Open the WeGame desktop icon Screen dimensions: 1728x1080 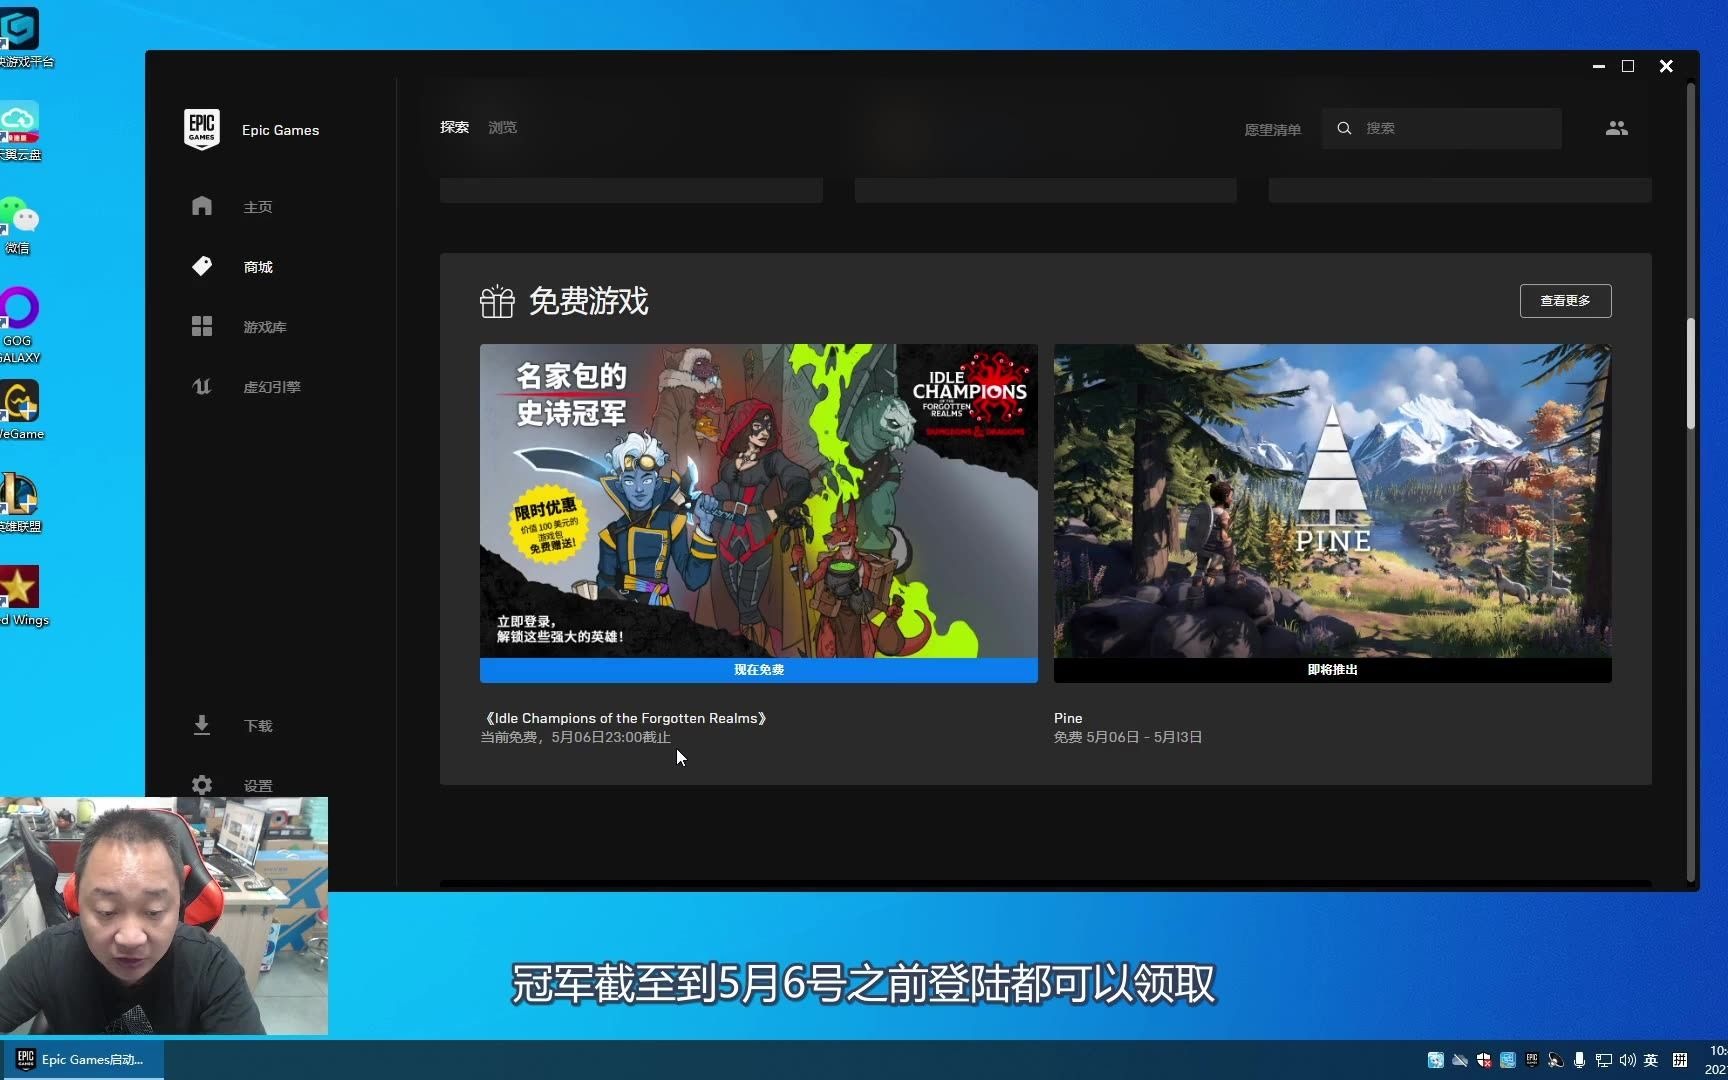19,402
